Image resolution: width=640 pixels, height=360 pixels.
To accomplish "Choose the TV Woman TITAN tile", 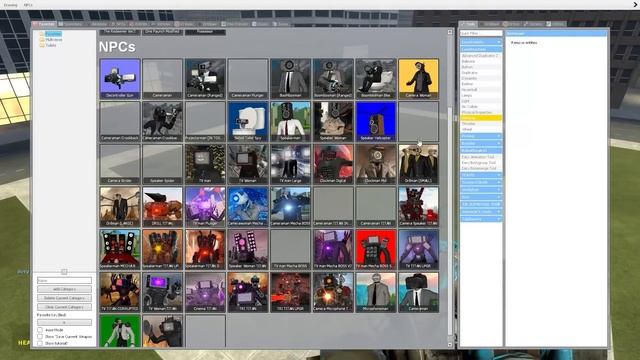I will tap(162, 292).
